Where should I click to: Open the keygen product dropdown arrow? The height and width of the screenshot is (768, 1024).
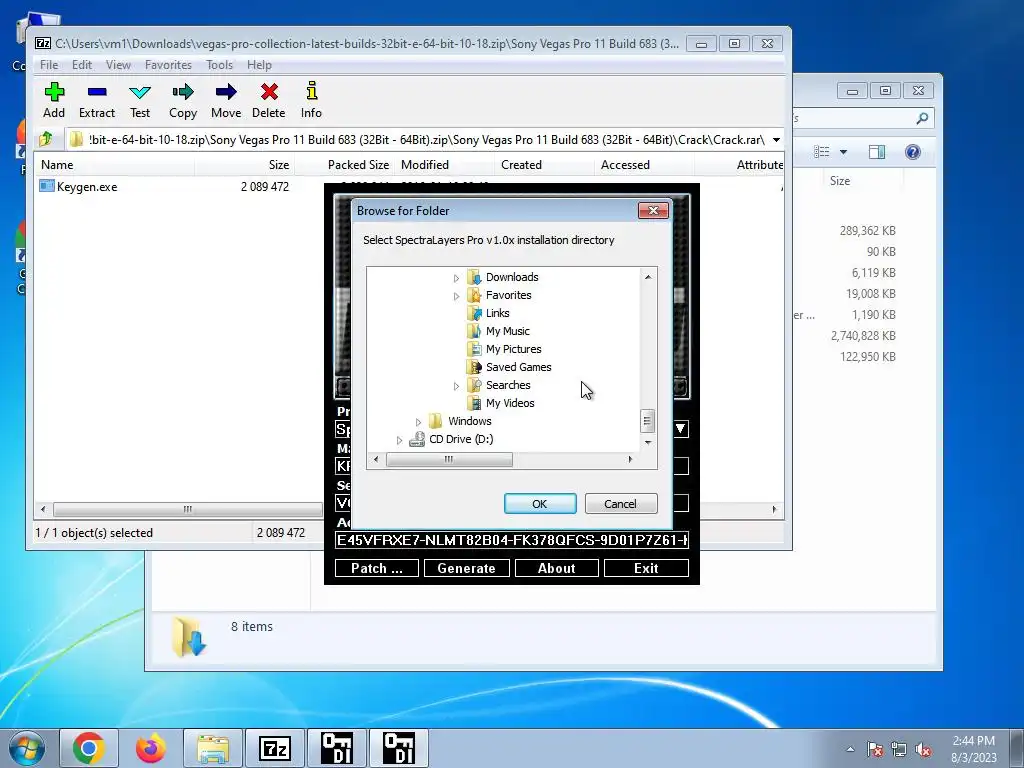(x=680, y=429)
